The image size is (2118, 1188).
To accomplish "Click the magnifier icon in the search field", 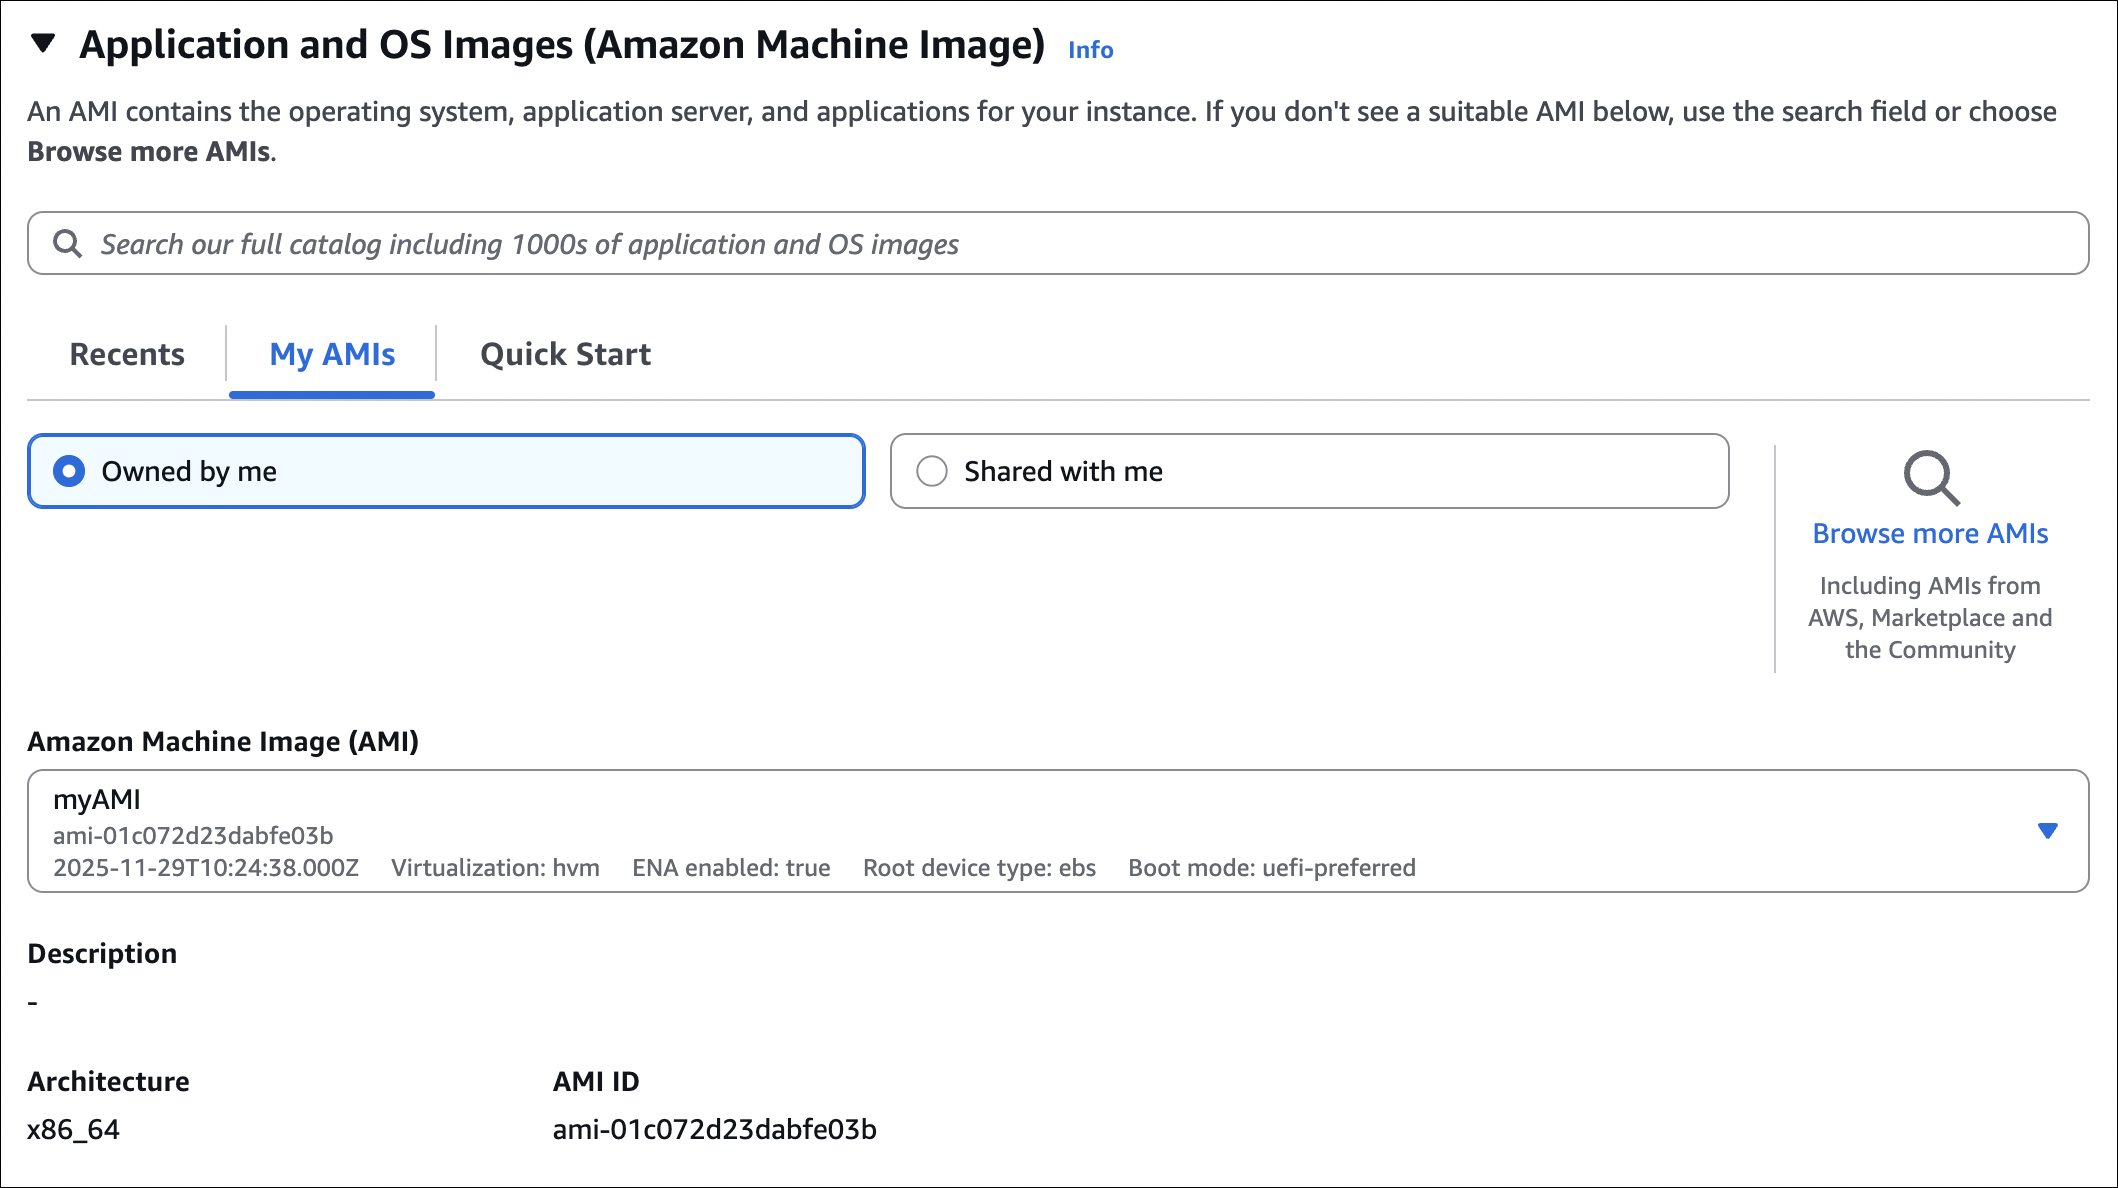I will pyautogui.click(x=67, y=244).
